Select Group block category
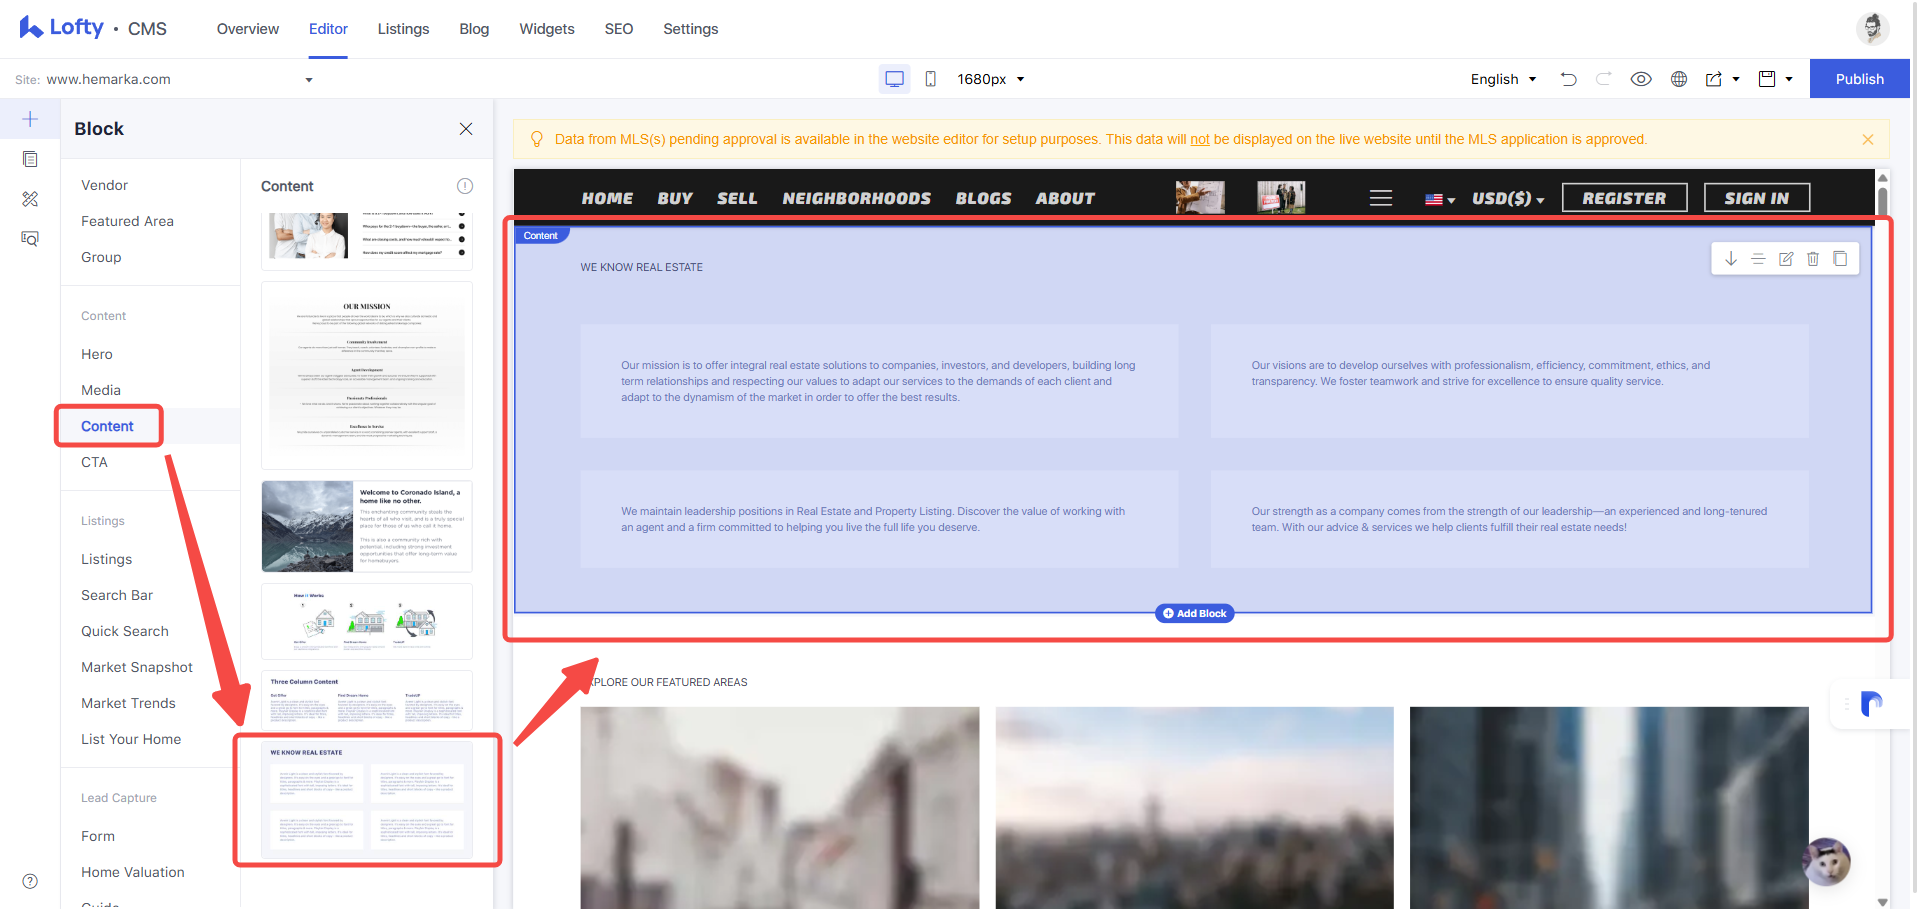Screen dimensions: 1919x909 [101, 257]
